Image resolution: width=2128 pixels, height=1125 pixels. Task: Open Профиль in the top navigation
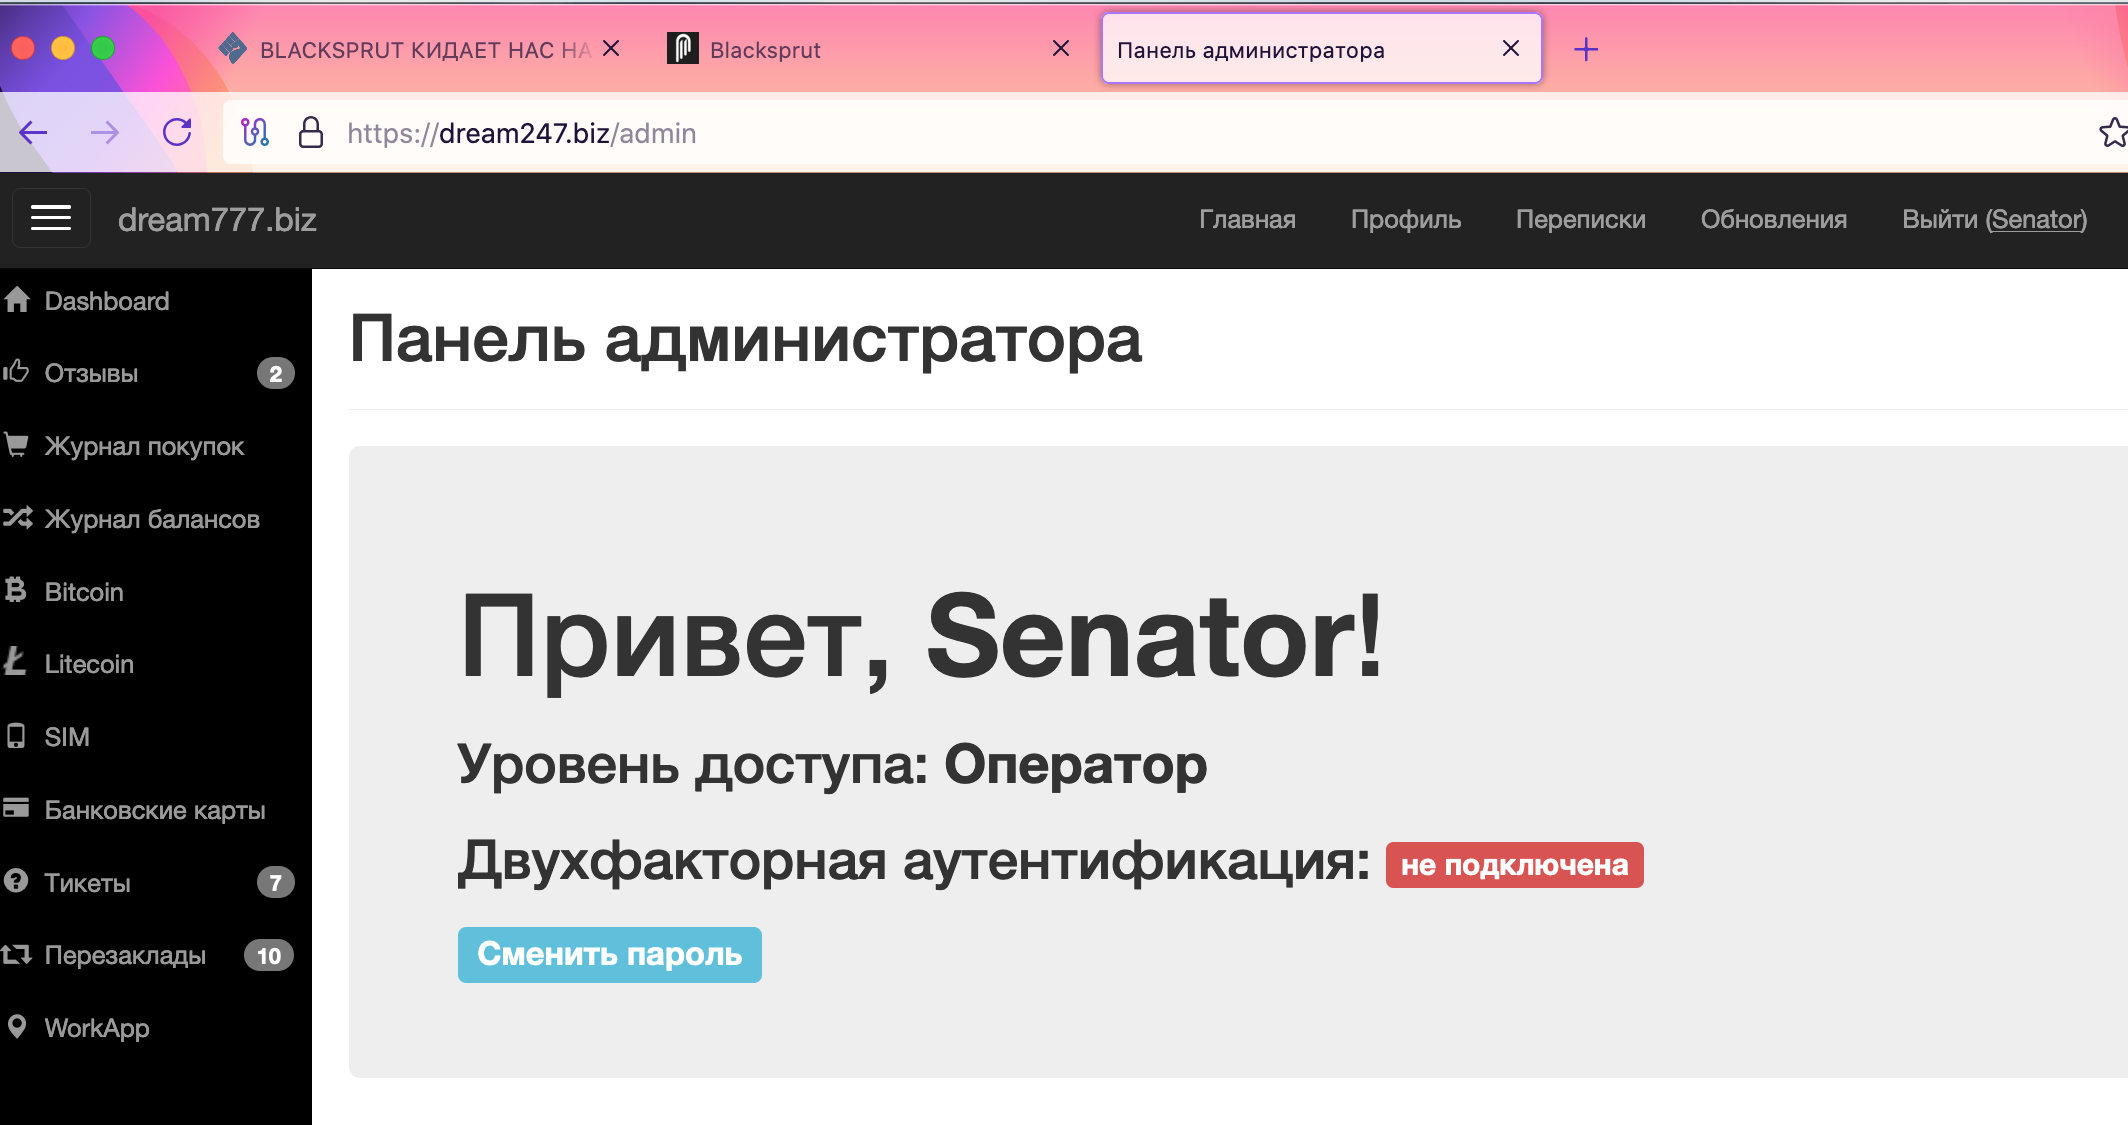coord(1405,219)
